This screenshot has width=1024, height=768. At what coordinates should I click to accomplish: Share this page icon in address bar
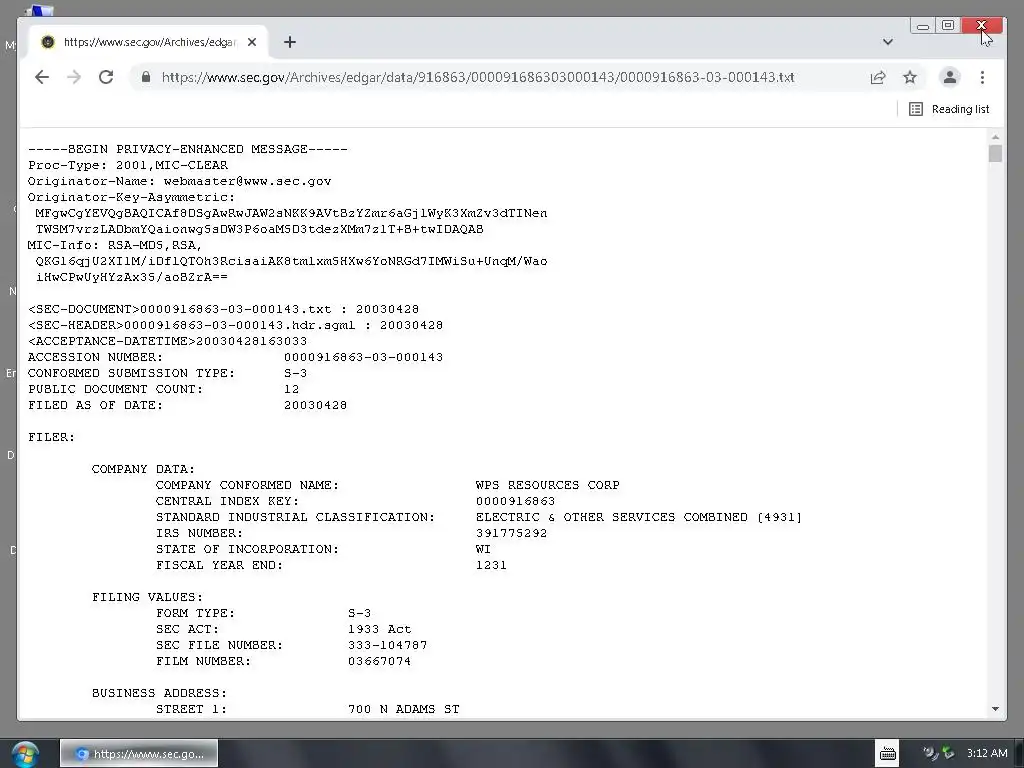tap(878, 77)
